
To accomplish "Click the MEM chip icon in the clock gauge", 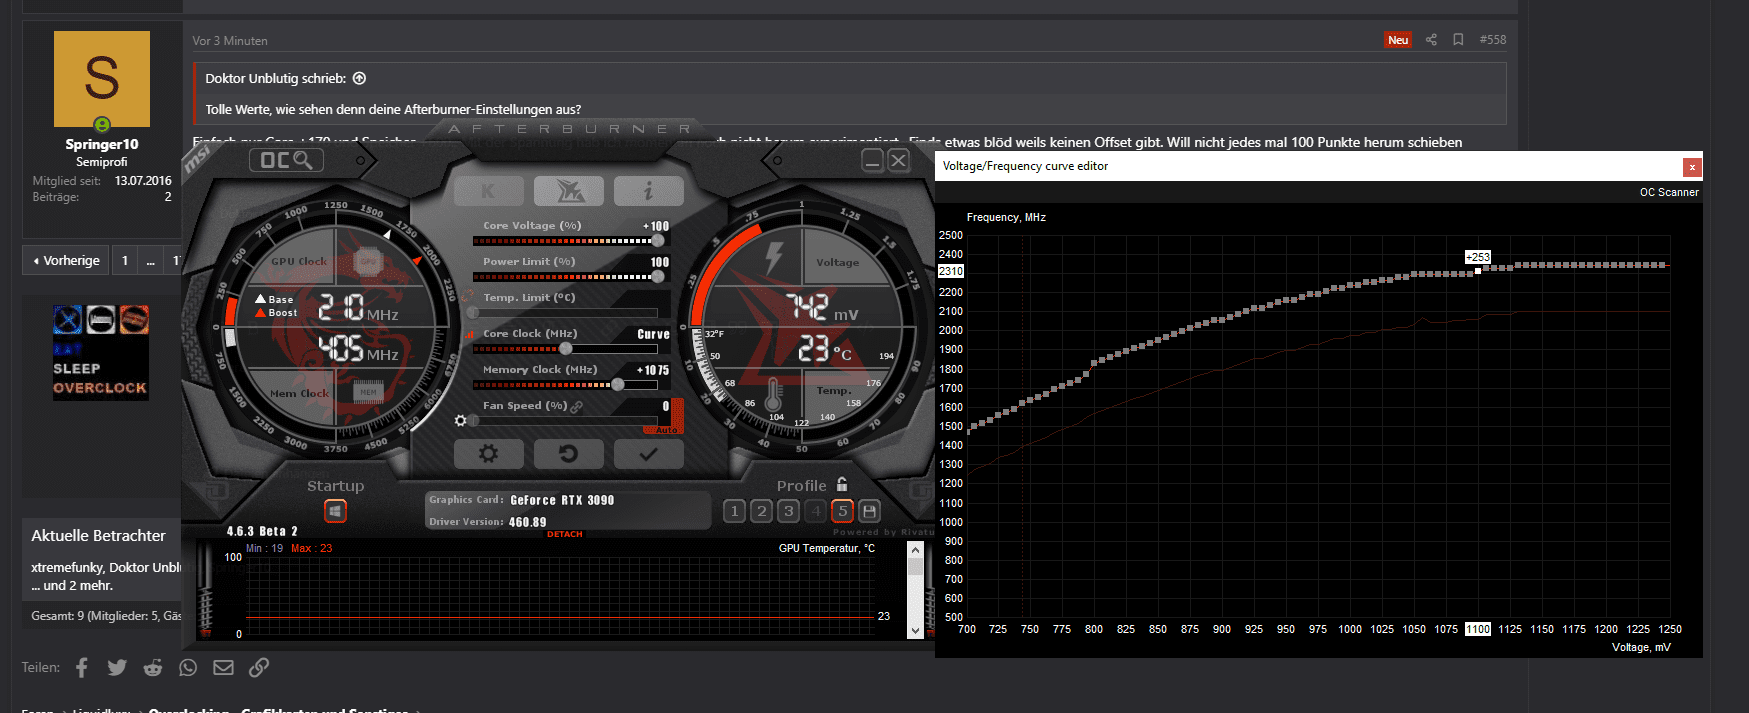I will (x=368, y=392).
